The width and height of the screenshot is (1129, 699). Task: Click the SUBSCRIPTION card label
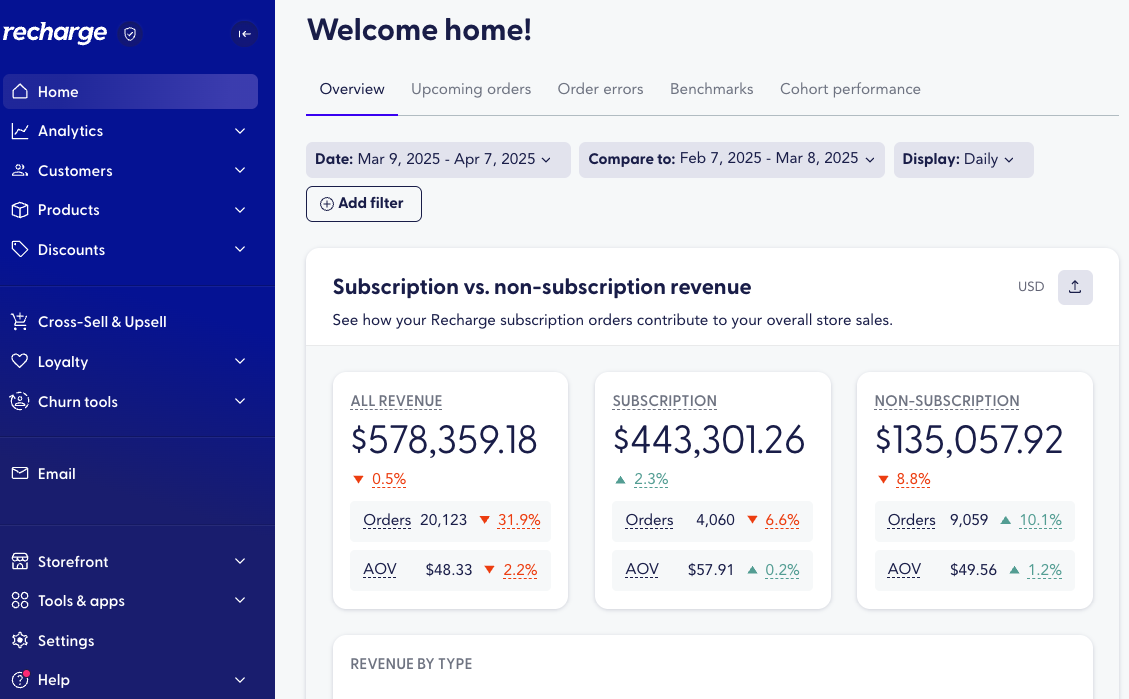(665, 401)
